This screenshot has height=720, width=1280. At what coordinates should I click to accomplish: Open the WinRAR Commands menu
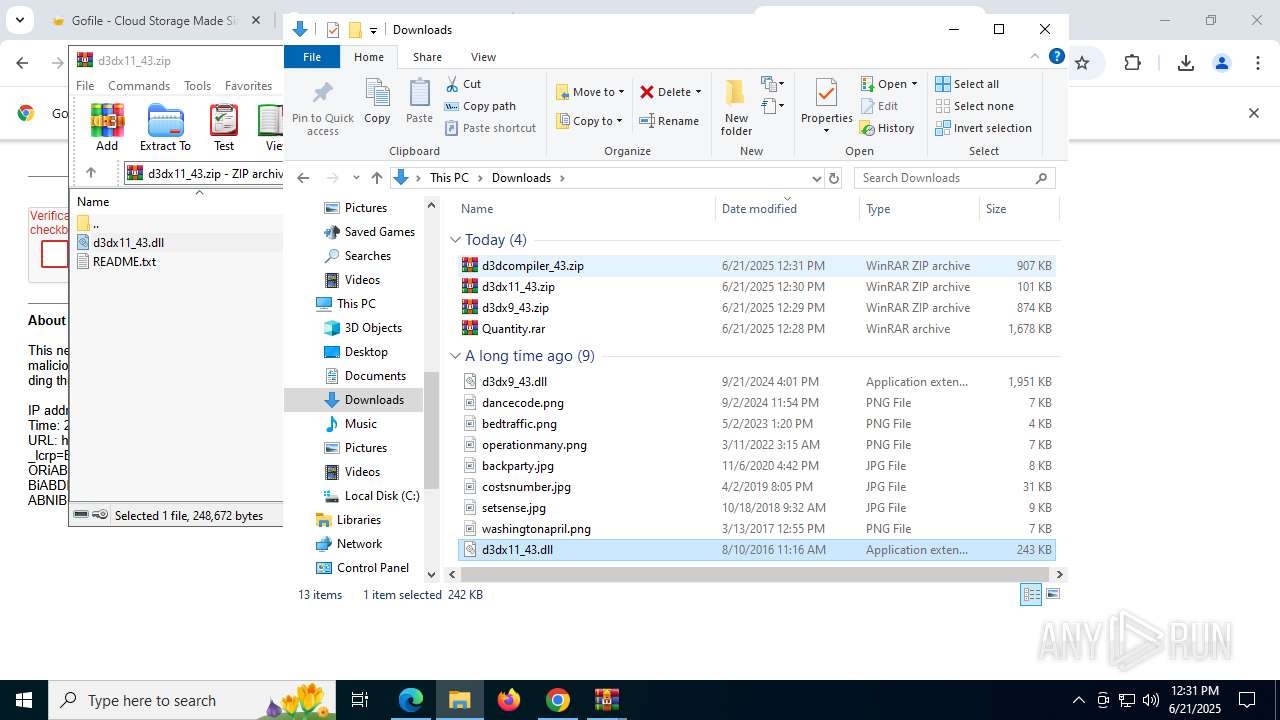(x=139, y=86)
